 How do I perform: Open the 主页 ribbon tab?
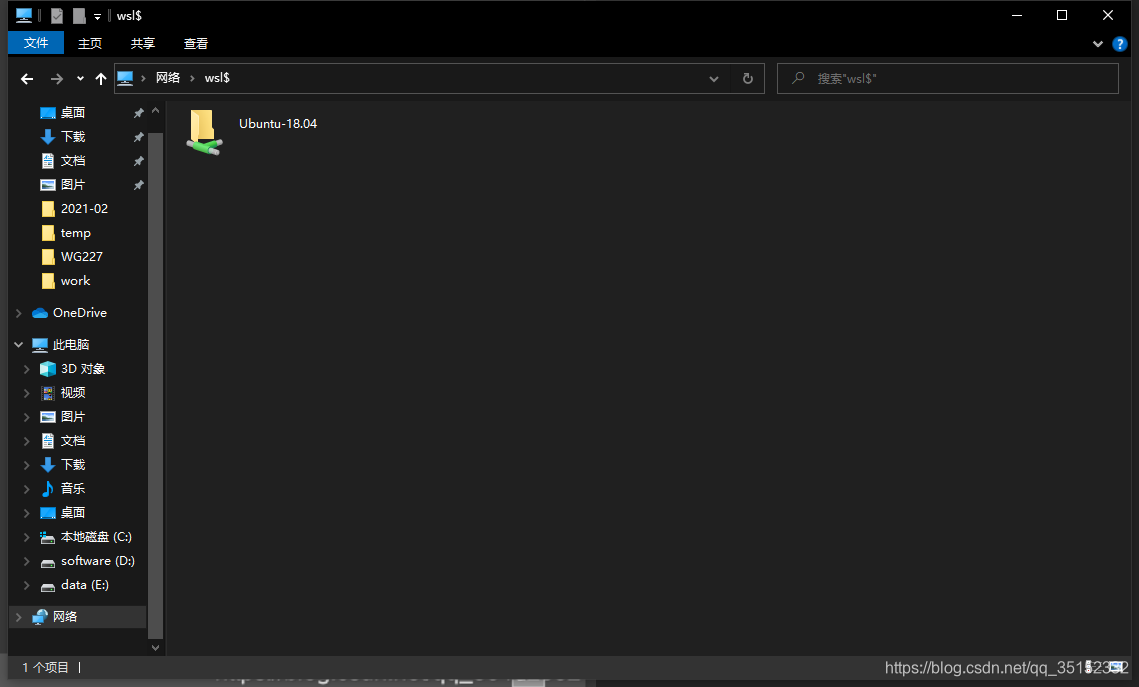pos(89,44)
